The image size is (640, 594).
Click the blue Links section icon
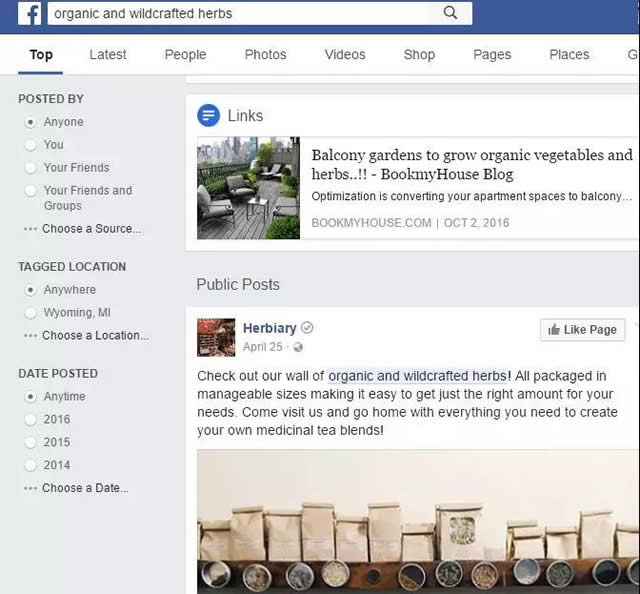(208, 115)
